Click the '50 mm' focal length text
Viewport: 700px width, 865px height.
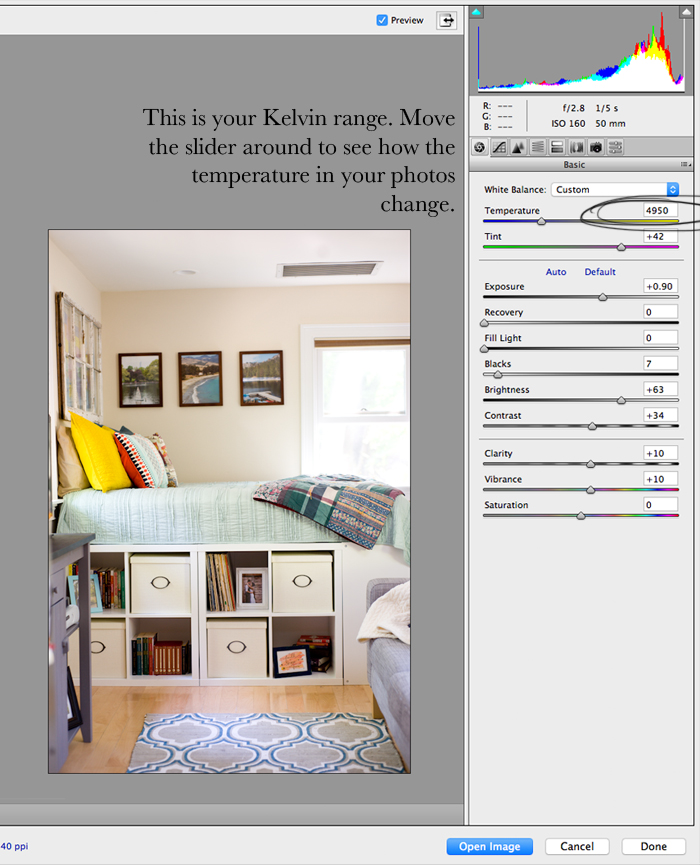[x=610, y=124]
